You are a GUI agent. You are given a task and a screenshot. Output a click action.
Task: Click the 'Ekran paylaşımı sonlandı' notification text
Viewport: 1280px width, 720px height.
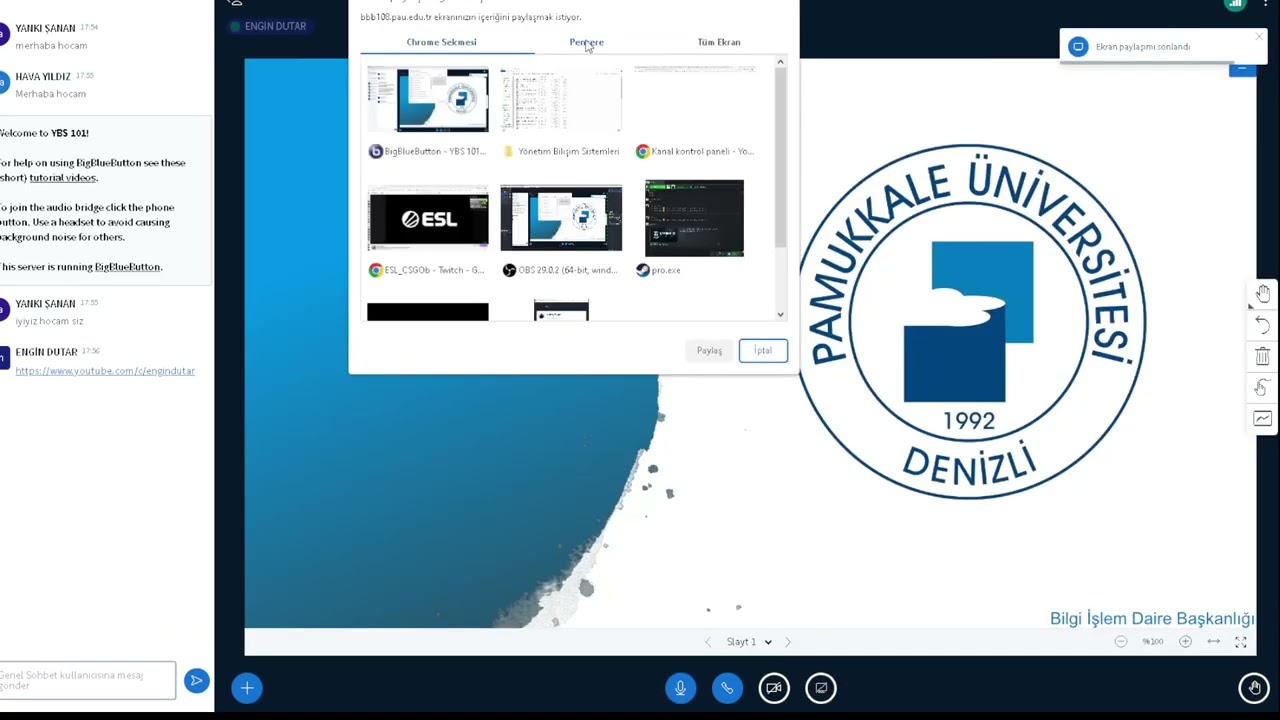1143,47
